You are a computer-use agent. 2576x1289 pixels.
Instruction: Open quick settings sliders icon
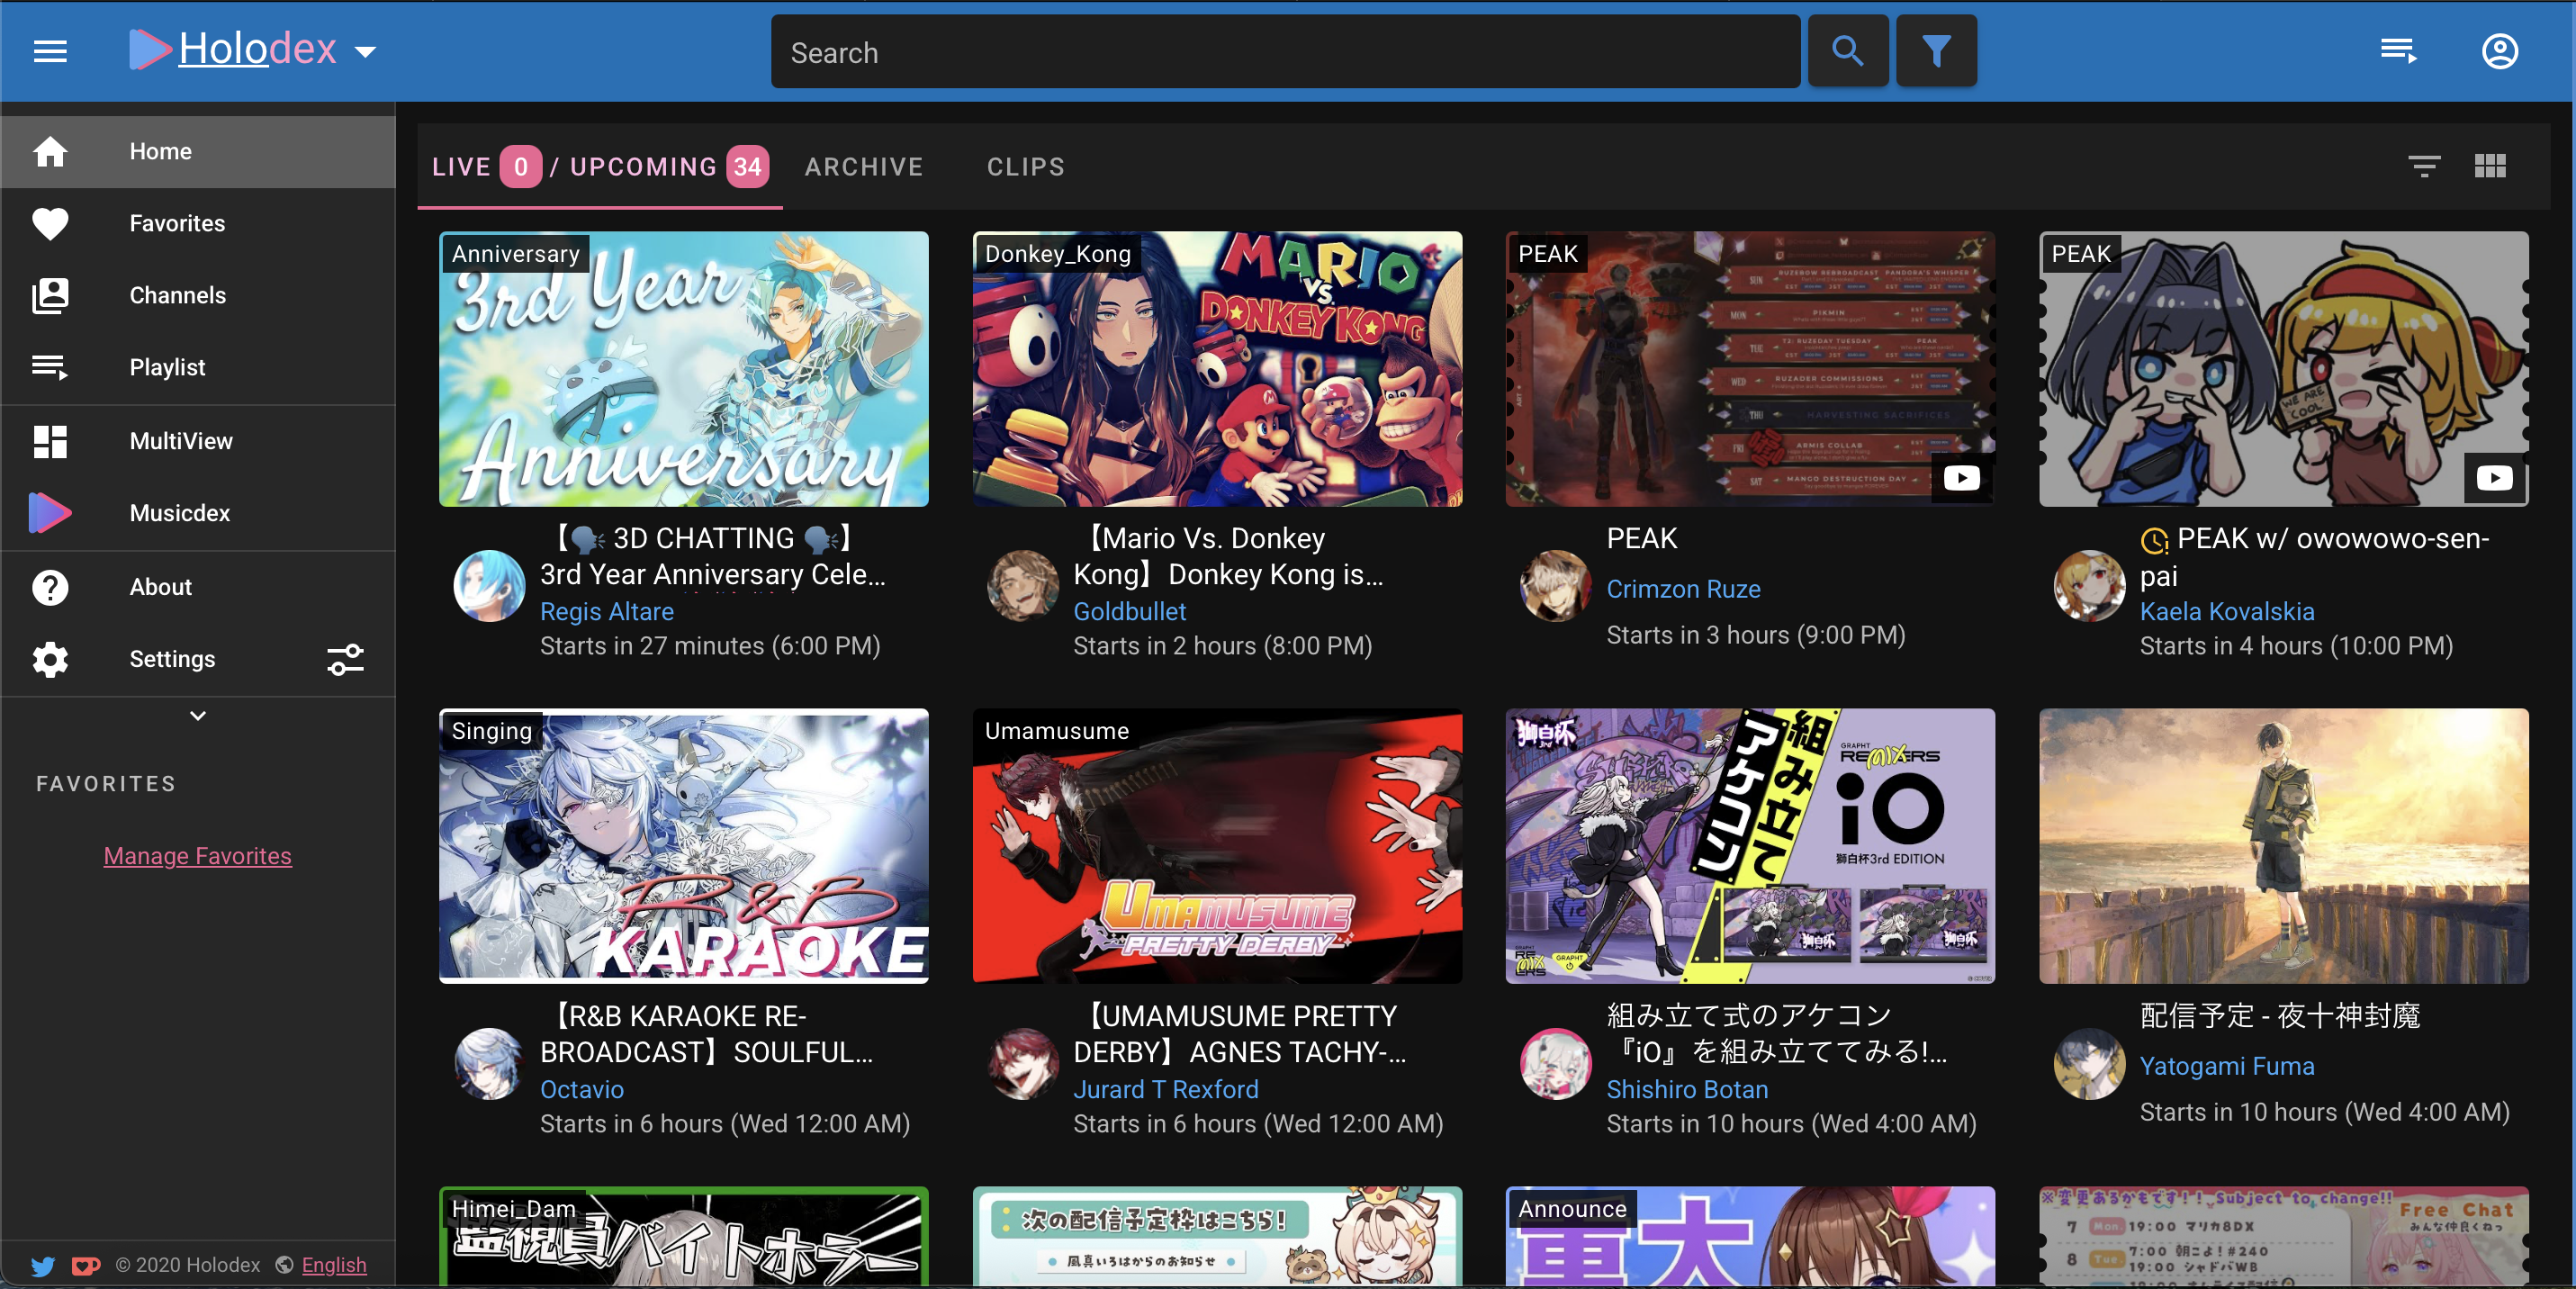click(346, 659)
